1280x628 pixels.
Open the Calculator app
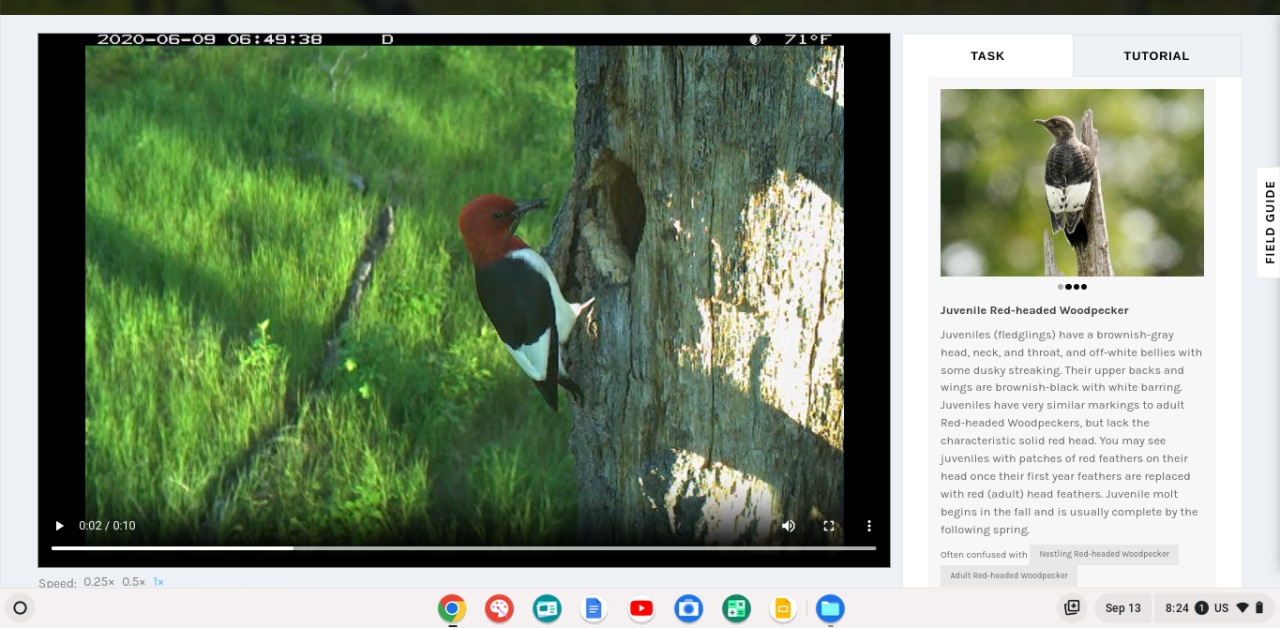pyautogui.click(x=736, y=608)
